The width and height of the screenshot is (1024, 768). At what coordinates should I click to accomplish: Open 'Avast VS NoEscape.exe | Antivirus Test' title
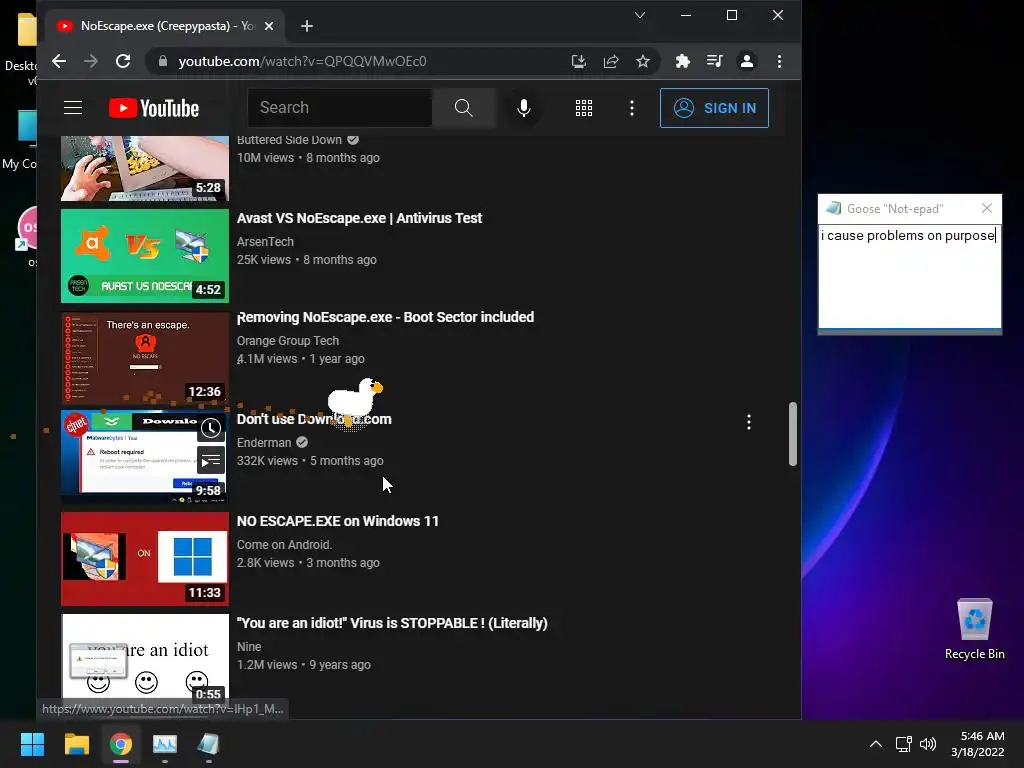(x=359, y=218)
